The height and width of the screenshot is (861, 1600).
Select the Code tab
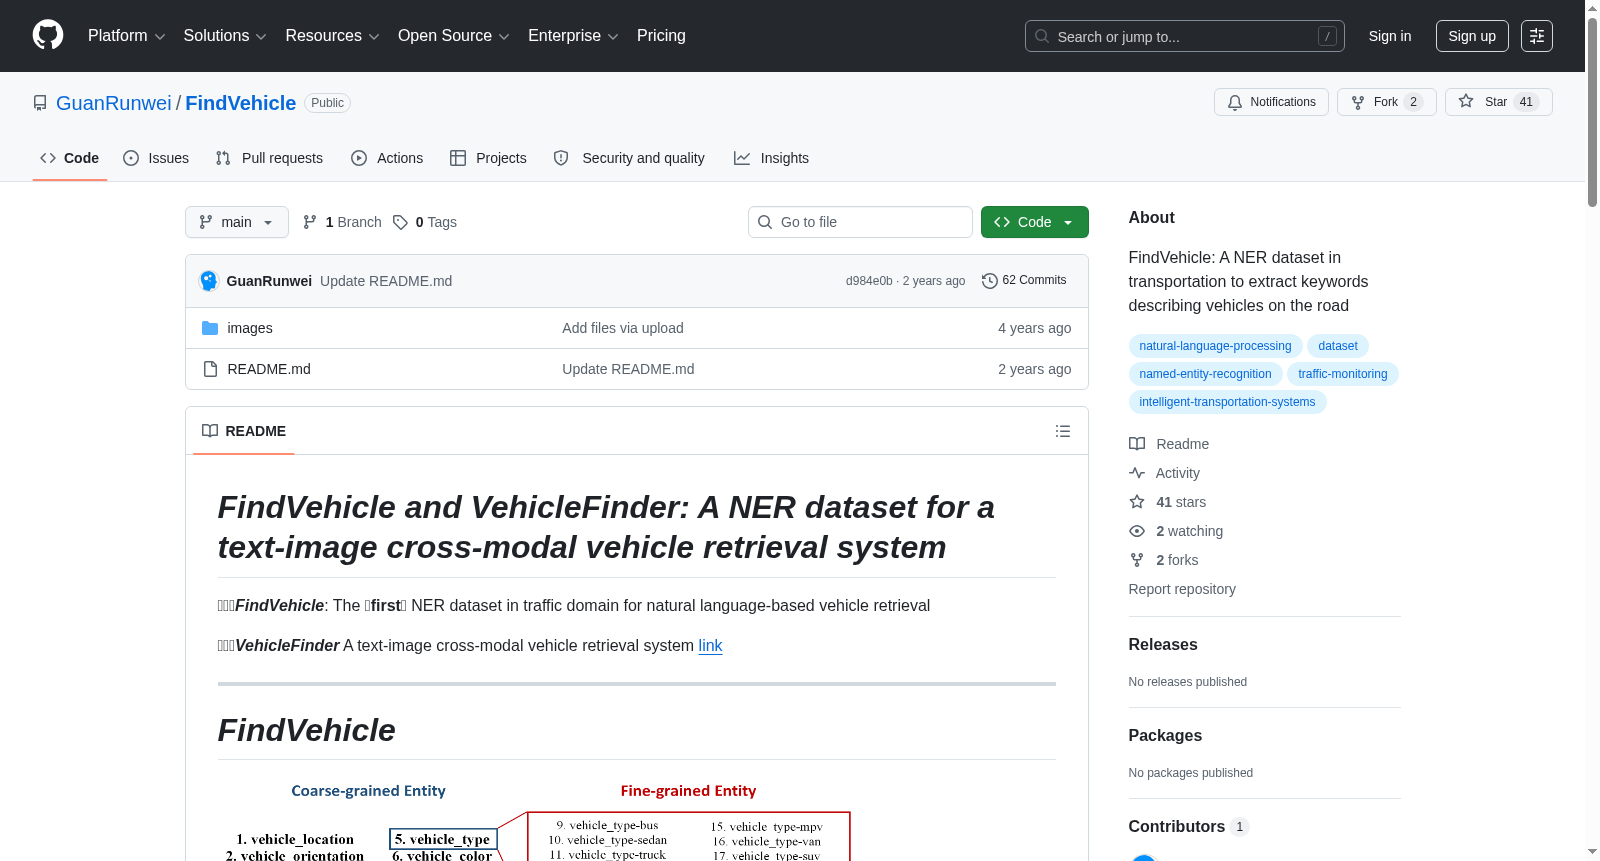70,158
